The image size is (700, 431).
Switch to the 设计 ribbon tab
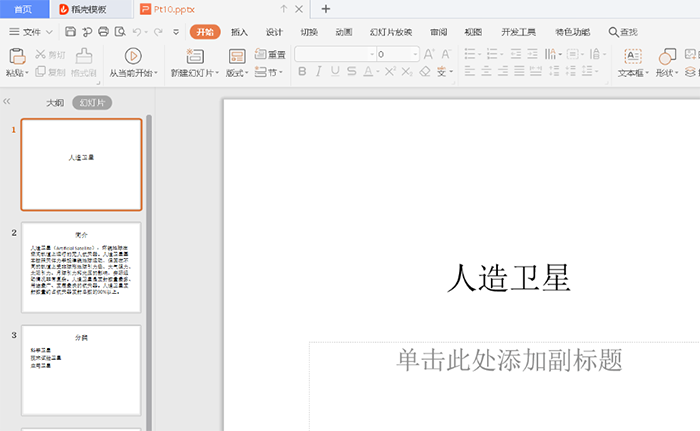coord(274,32)
